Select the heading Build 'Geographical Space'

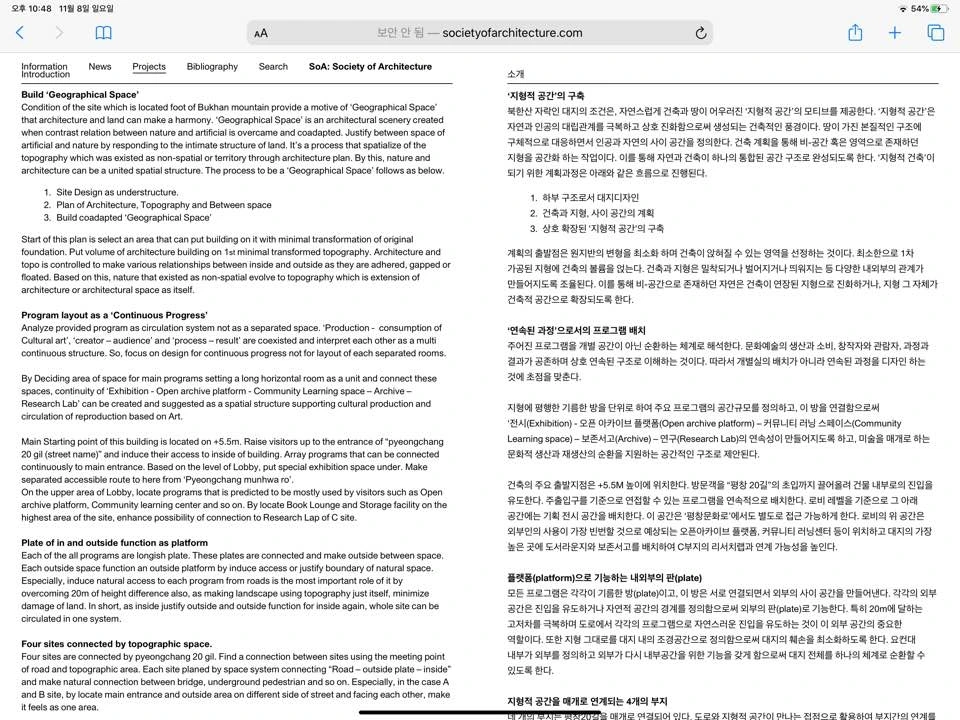[x=80, y=94]
